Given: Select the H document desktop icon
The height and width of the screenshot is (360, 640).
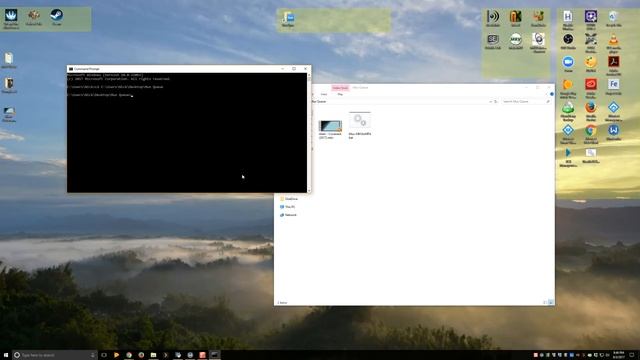Looking at the screenshot, I should point(568,20).
